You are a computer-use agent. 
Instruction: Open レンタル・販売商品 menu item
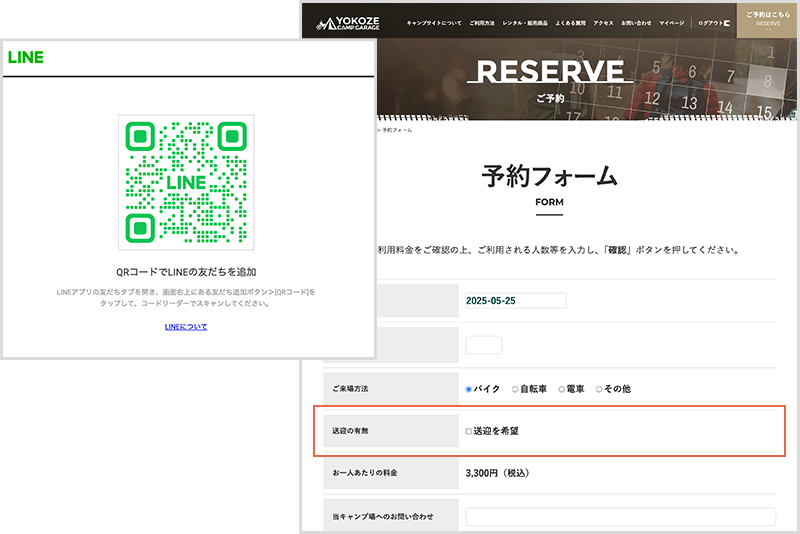pyautogui.click(x=524, y=23)
